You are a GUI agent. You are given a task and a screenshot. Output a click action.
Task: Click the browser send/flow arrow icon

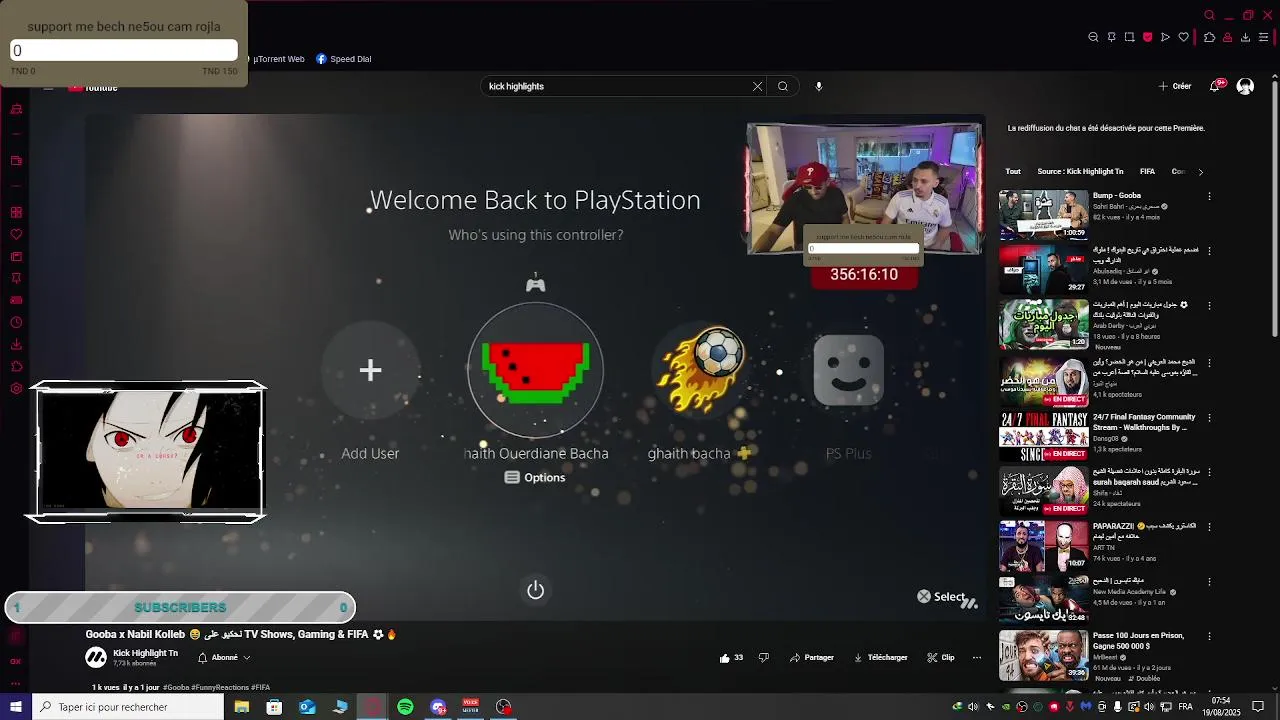point(1165,37)
